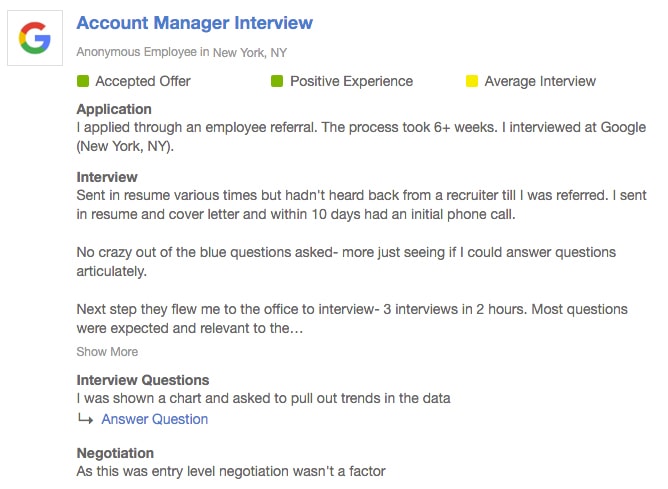Click the New York, NY location text

tap(250, 52)
